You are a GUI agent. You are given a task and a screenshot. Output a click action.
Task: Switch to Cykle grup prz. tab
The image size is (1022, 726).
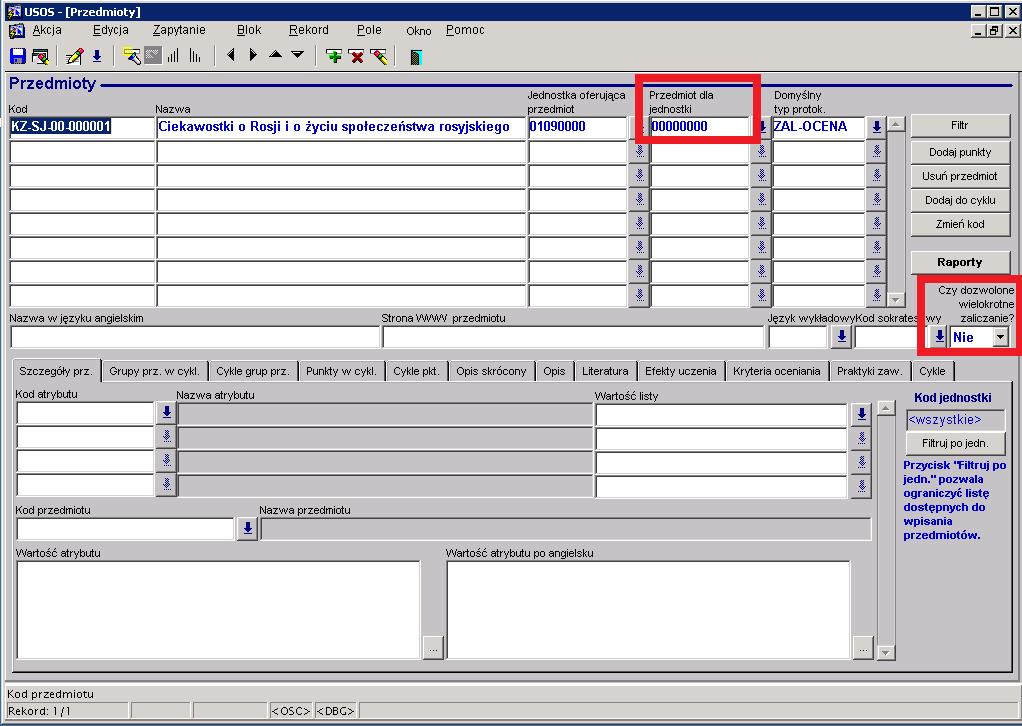click(x=253, y=371)
